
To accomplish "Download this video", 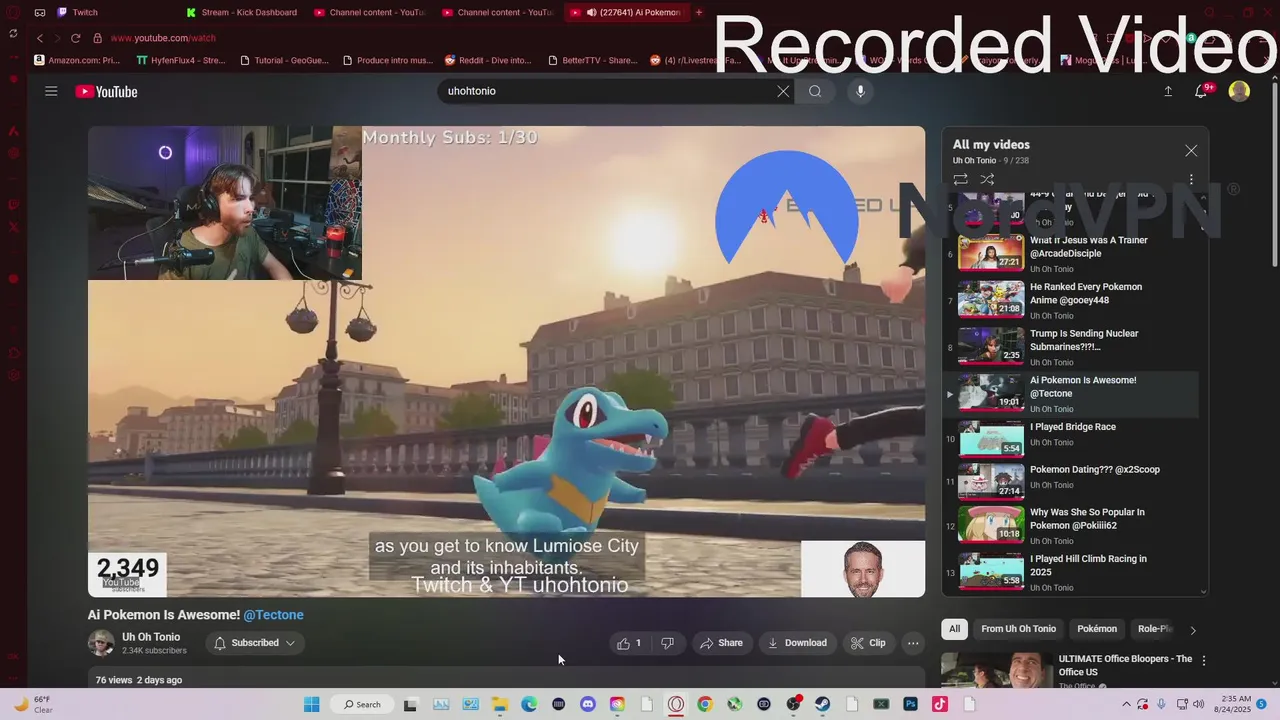I will [797, 643].
